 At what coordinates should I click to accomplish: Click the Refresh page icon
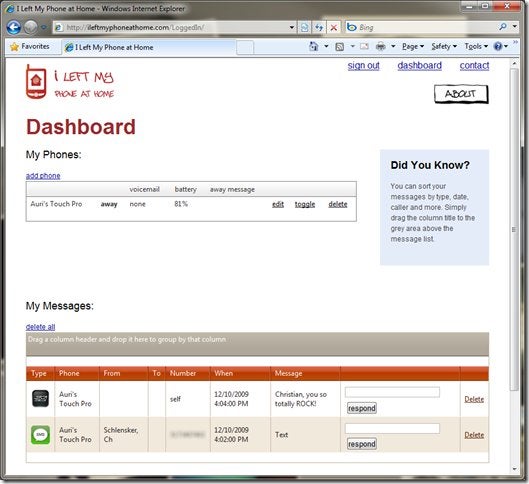point(319,27)
